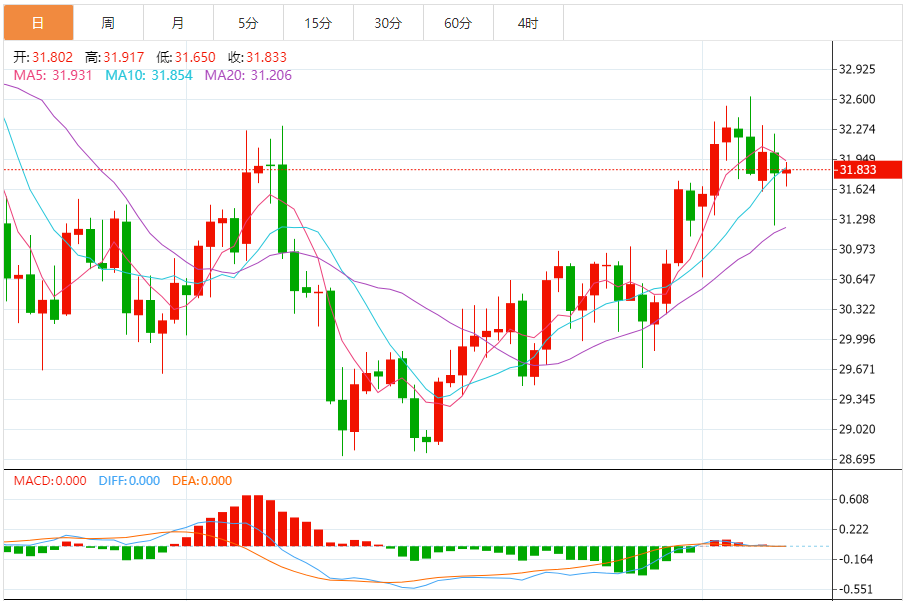Click the DIFF:0.000 indicator label

pos(129,481)
